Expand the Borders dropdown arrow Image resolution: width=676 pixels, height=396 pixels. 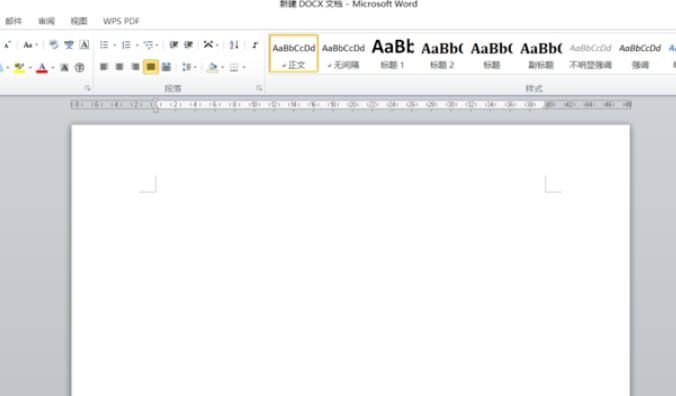pos(244,68)
